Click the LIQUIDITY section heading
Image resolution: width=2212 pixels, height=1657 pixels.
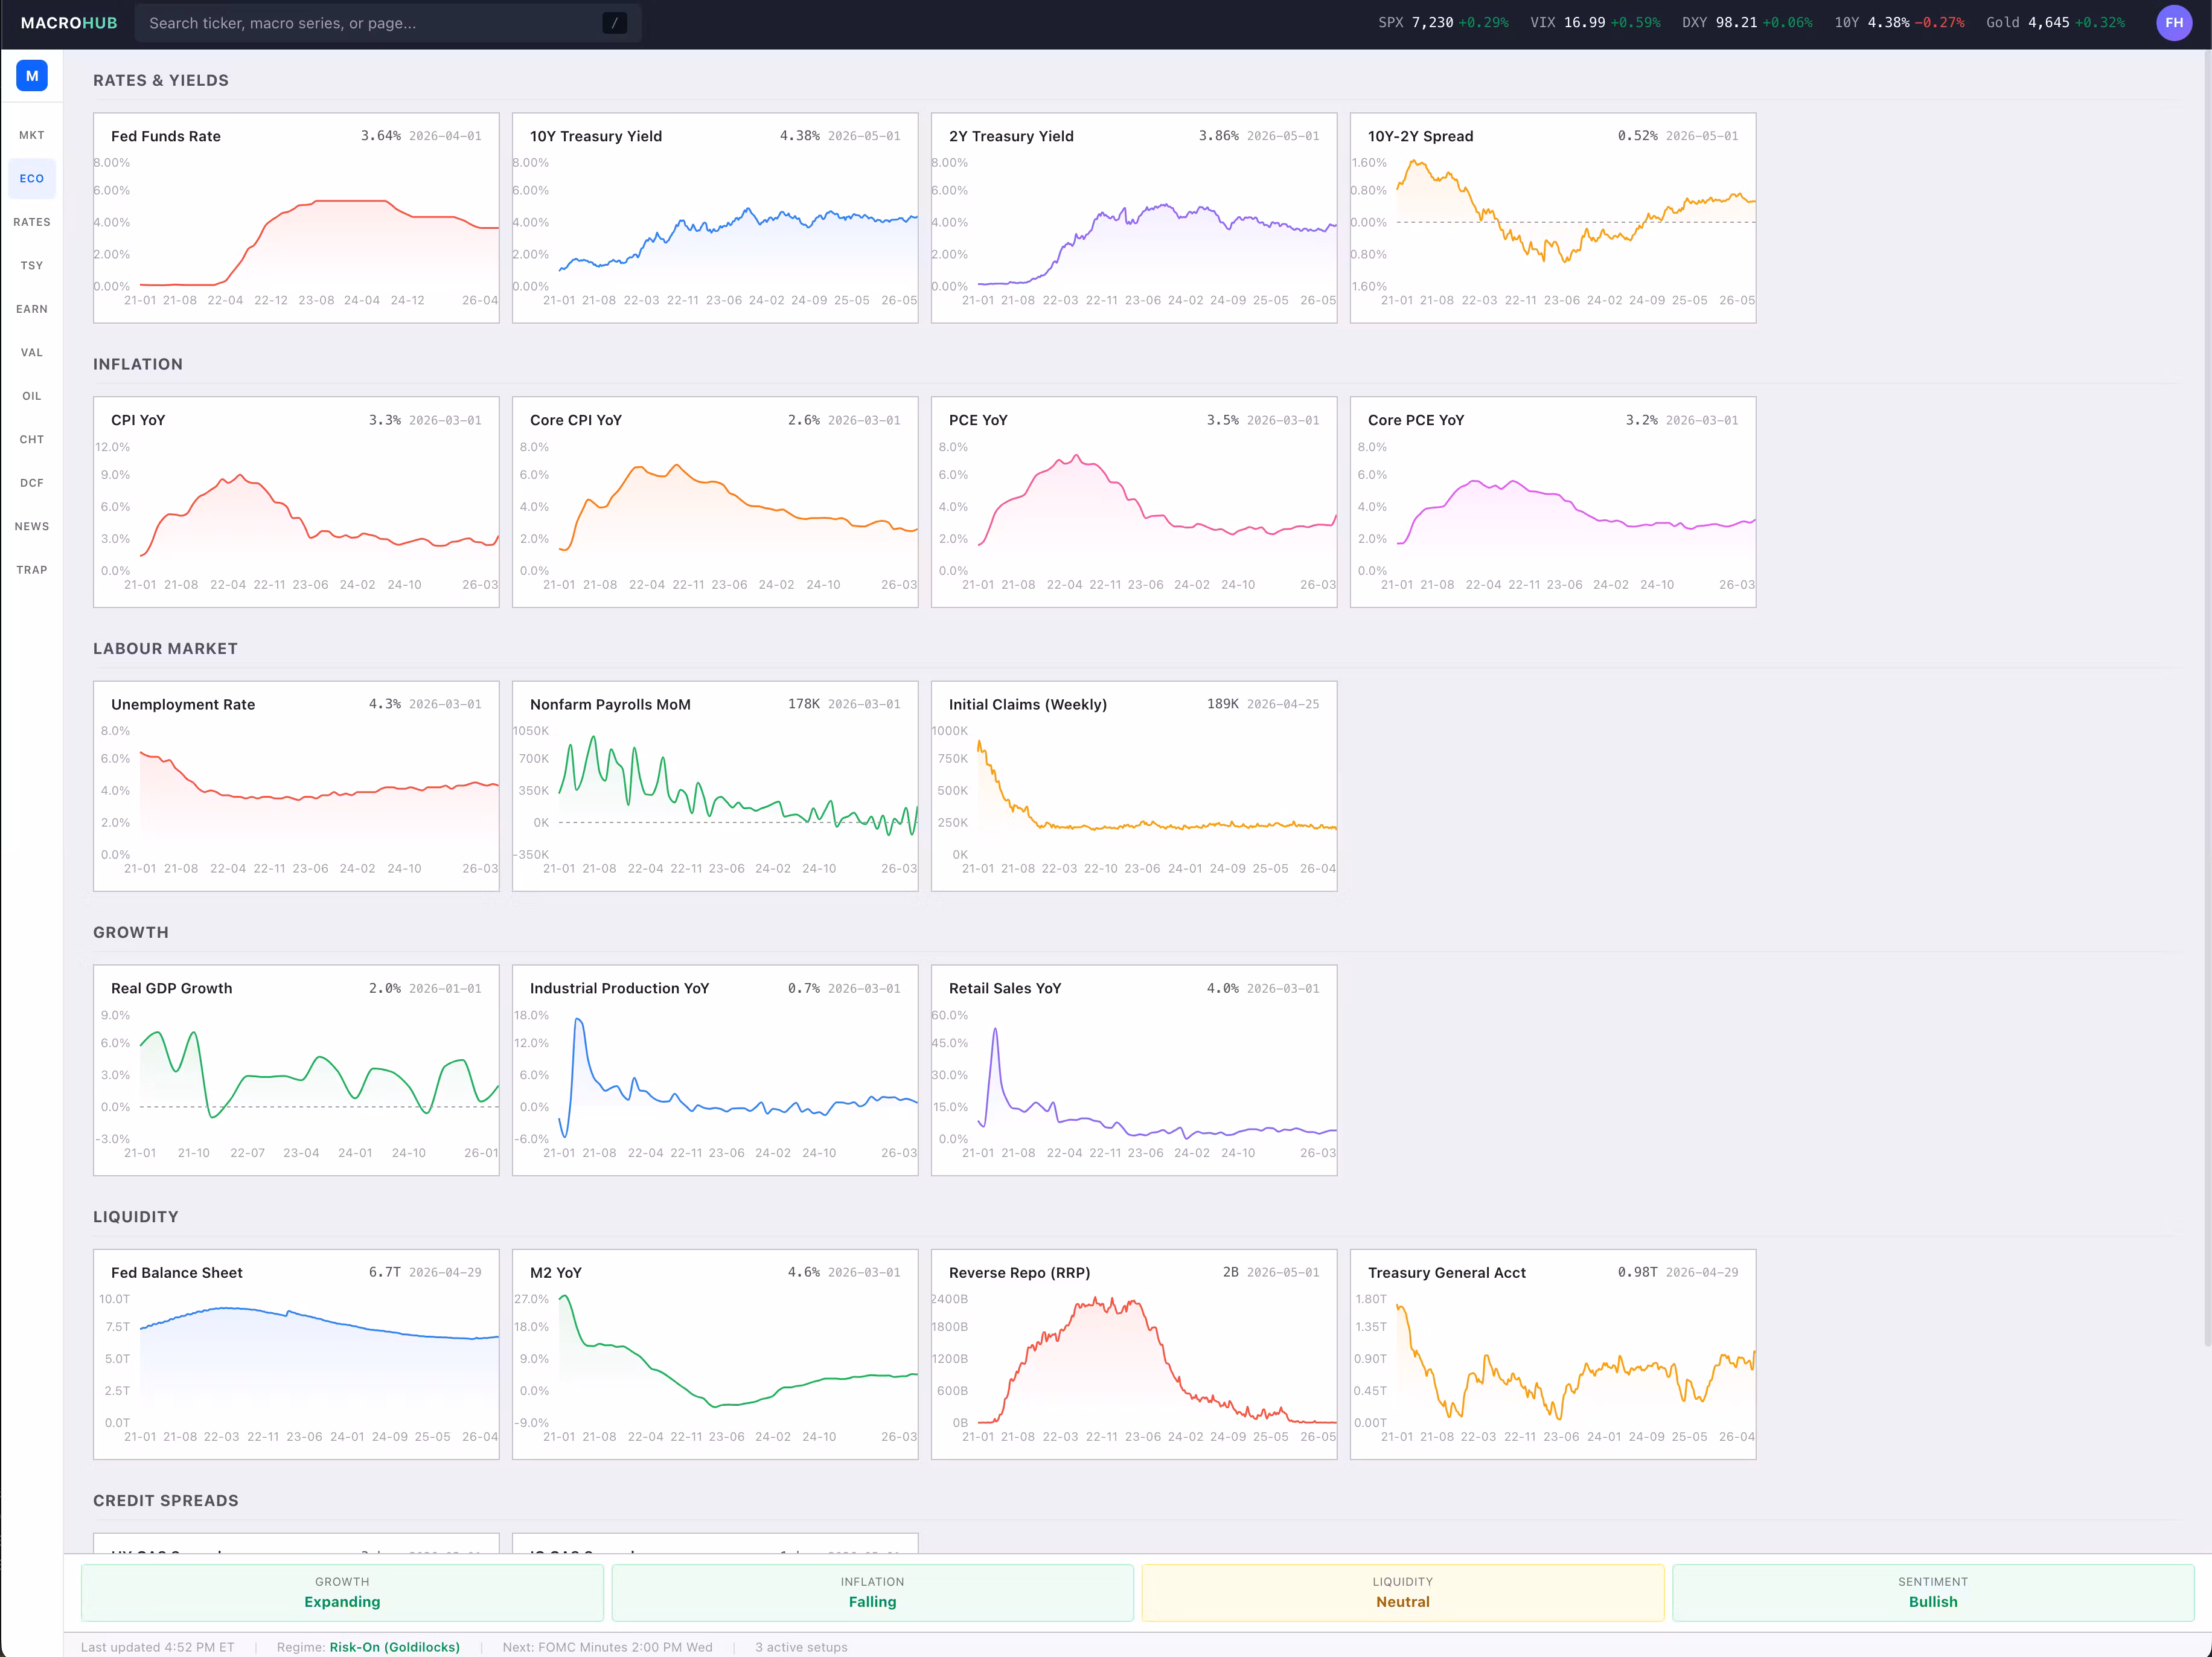(136, 1216)
